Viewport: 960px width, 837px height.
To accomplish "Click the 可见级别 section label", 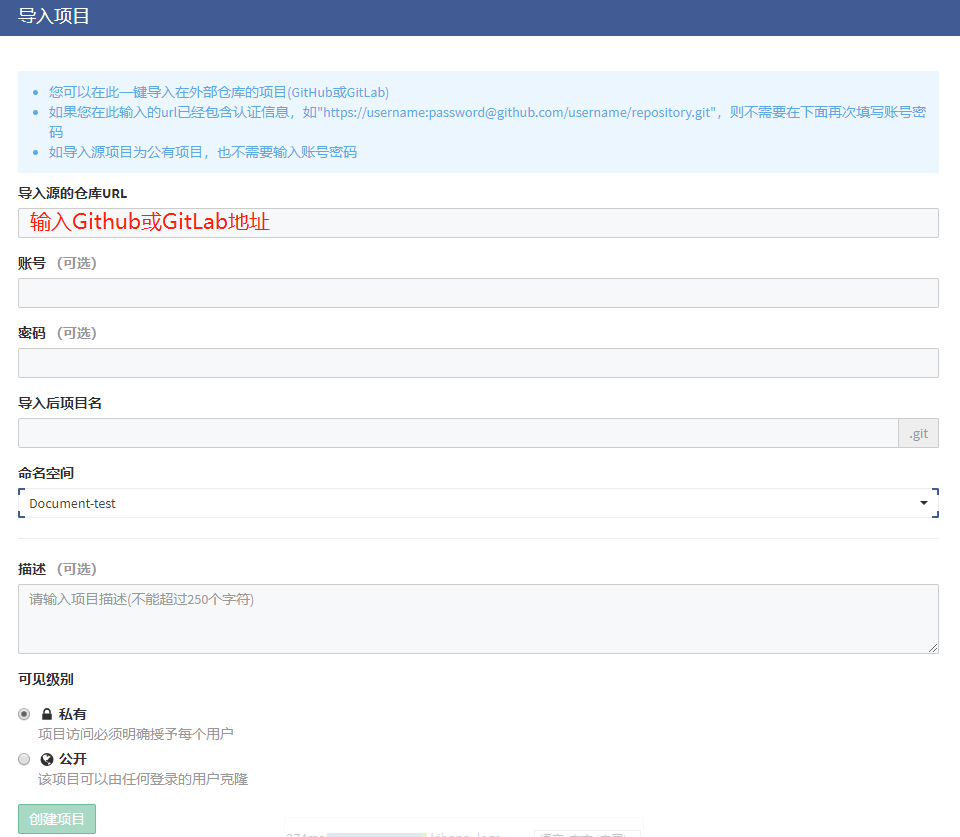I will (46, 679).
